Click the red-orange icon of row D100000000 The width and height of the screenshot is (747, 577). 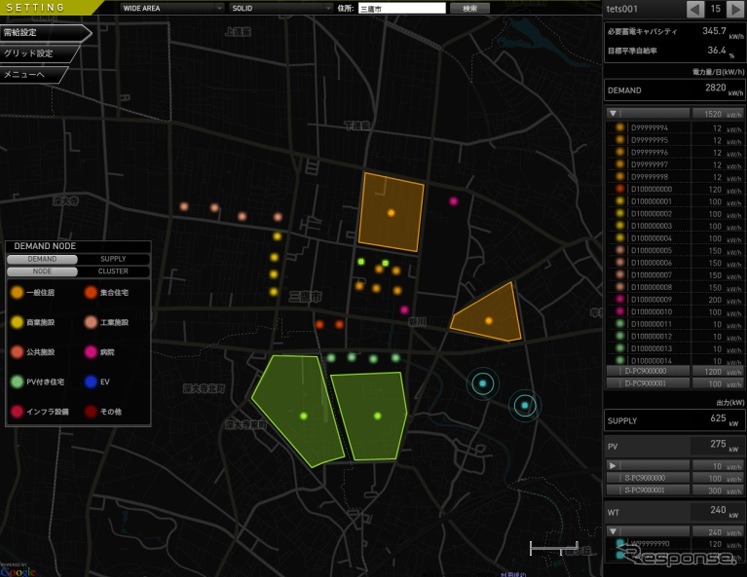(620, 189)
